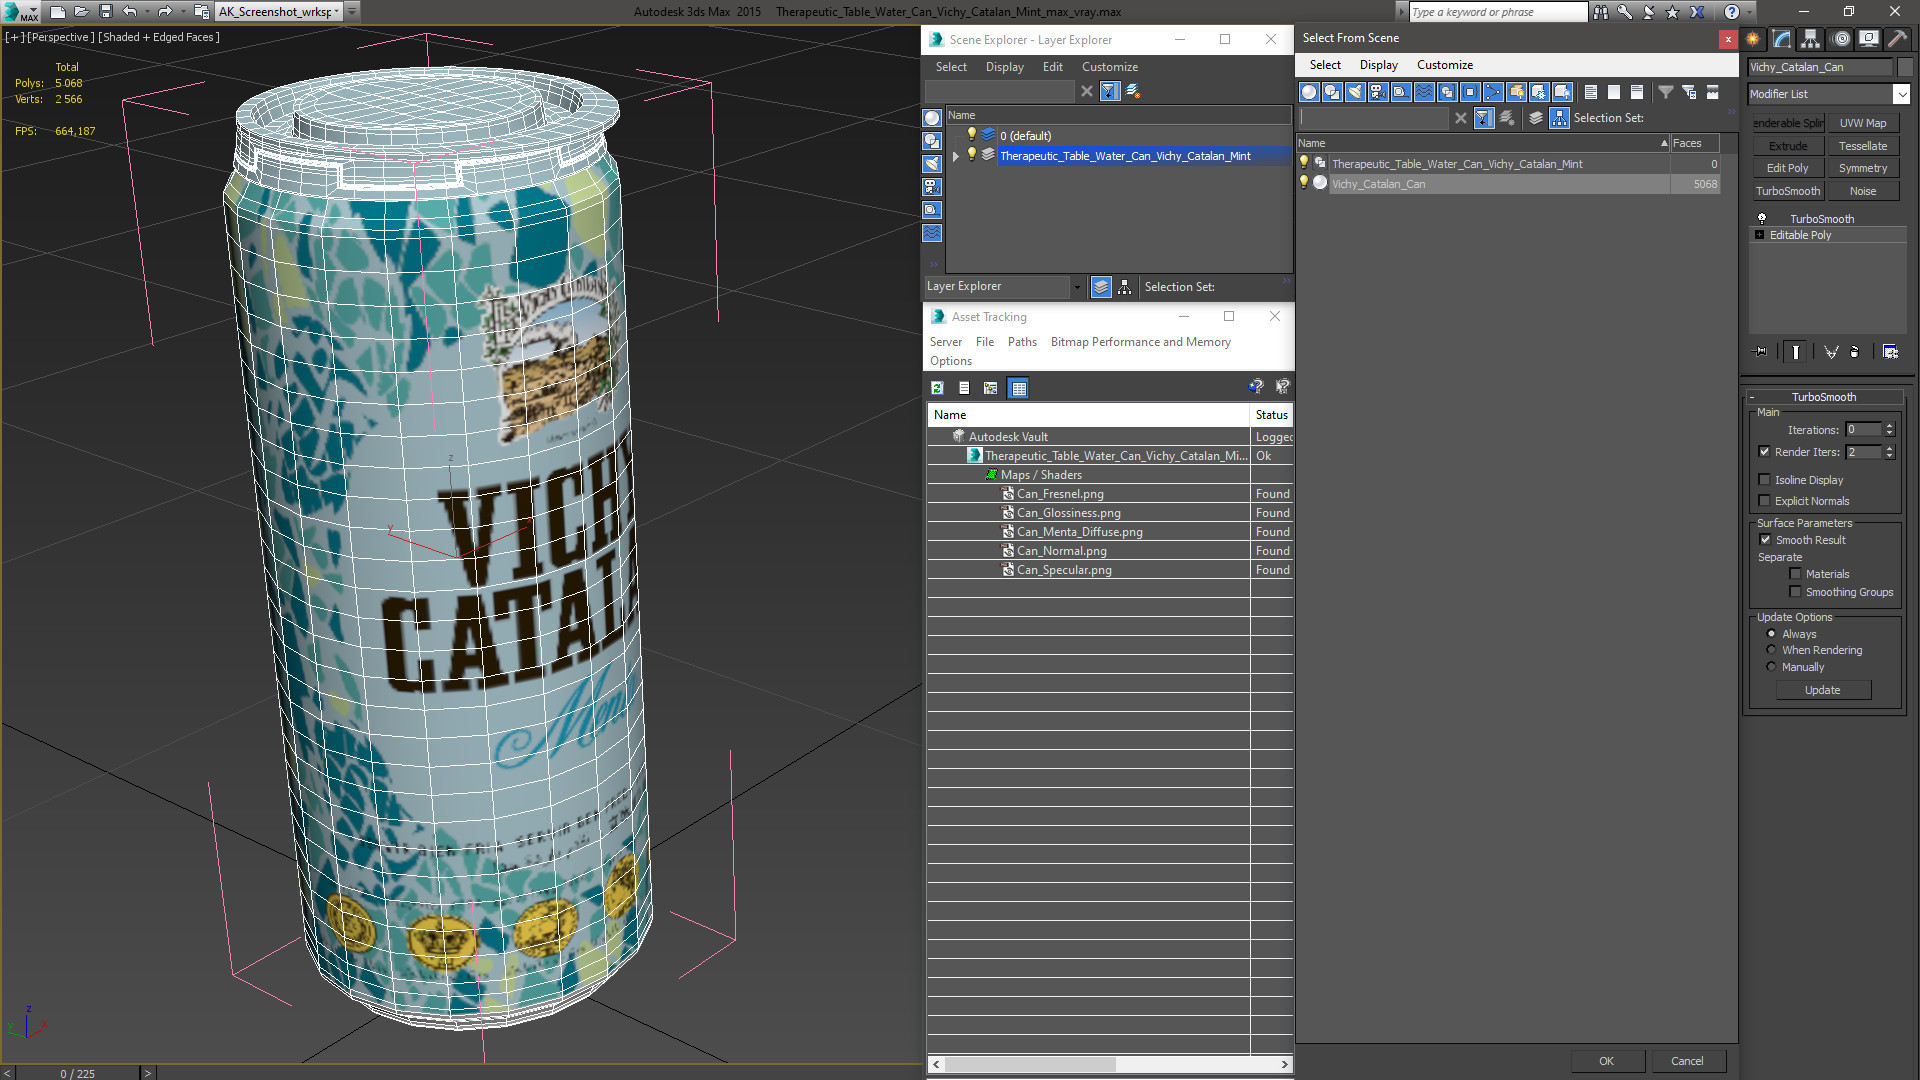The height and width of the screenshot is (1080, 1920).
Task: Click Select Invert icon in Select From Scene
Action: (x=1637, y=92)
